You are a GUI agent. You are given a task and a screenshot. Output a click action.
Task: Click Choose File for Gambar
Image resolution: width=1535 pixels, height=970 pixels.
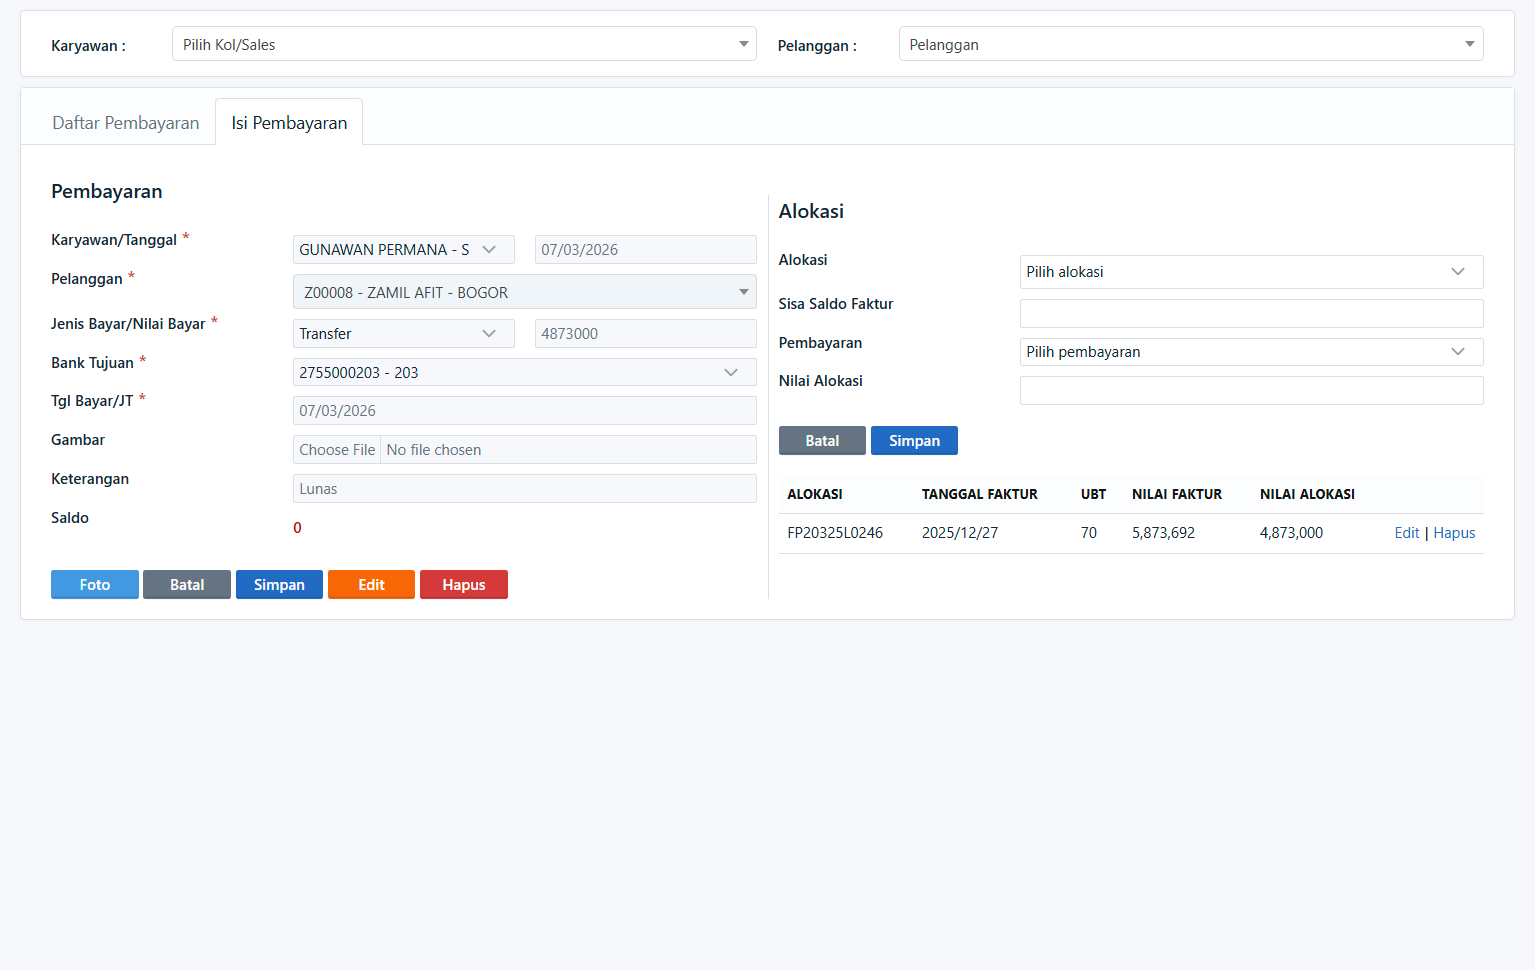tap(337, 450)
